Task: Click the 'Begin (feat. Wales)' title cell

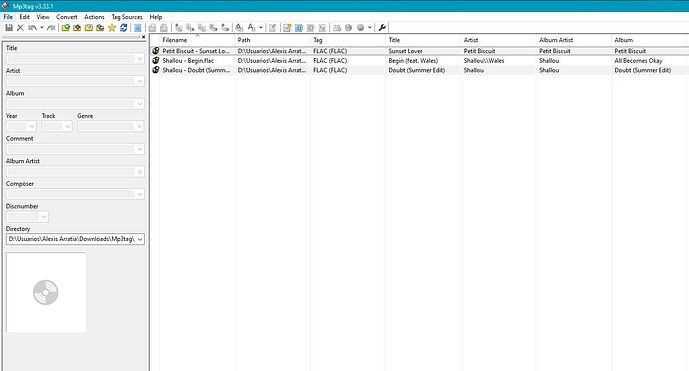Action: click(413, 61)
